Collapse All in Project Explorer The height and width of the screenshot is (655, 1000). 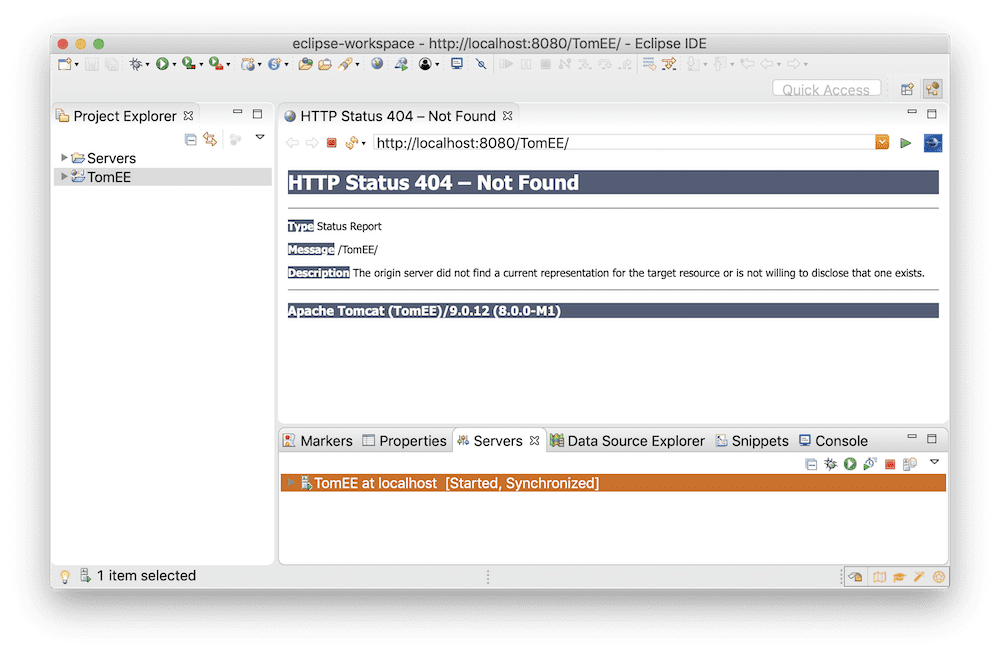pyautogui.click(x=190, y=140)
